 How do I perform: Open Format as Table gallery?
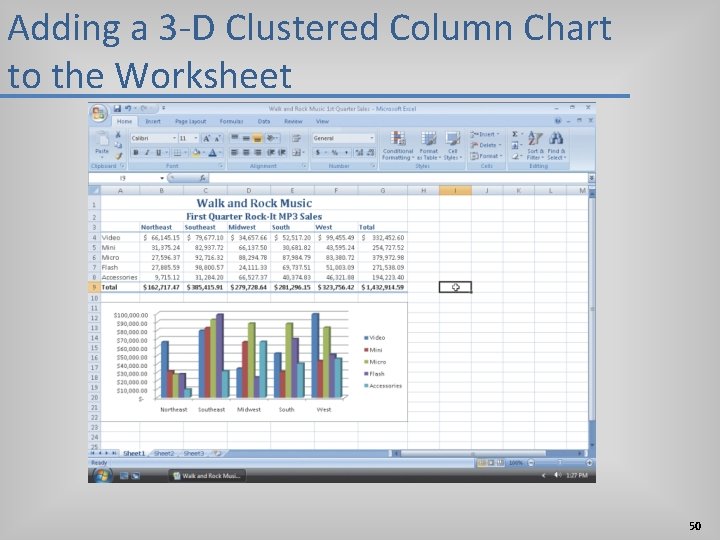[428, 146]
